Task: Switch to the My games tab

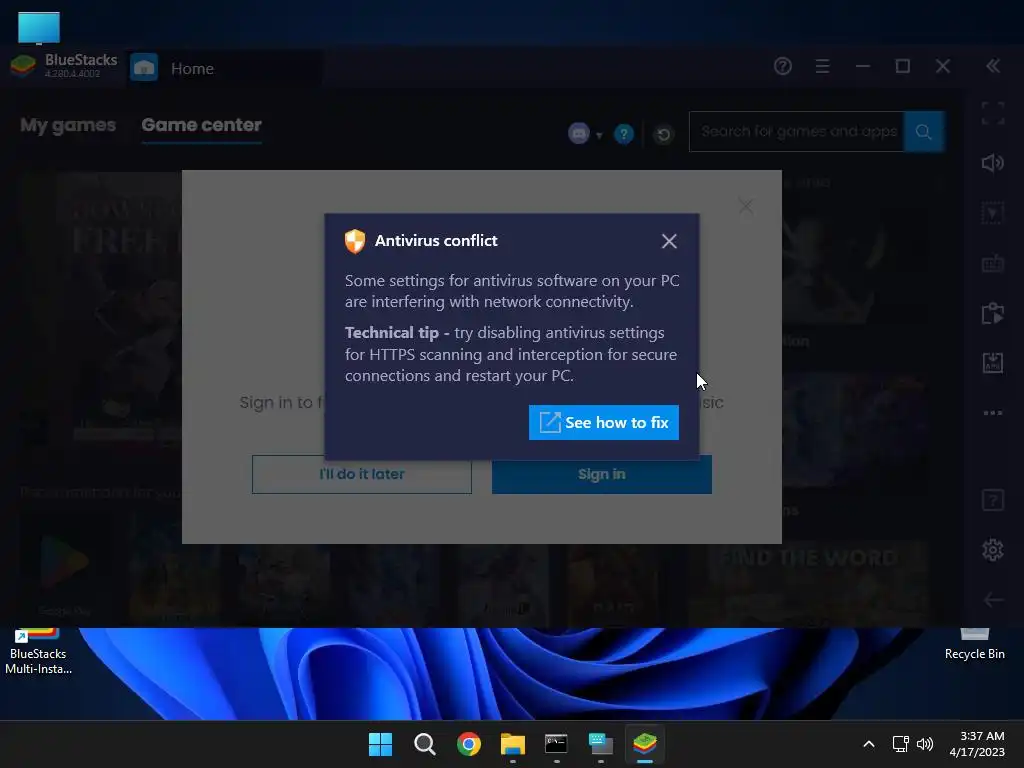Action: tap(68, 125)
